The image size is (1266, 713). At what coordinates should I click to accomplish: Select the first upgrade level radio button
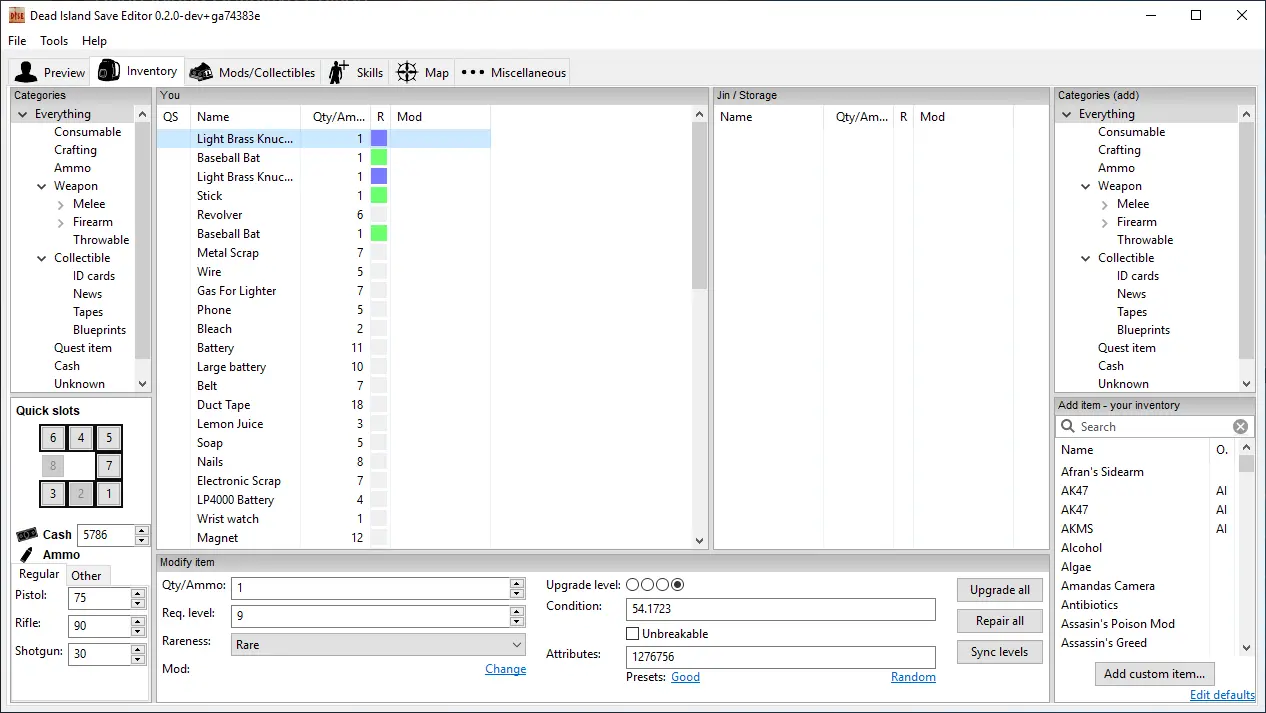coord(632,585)
